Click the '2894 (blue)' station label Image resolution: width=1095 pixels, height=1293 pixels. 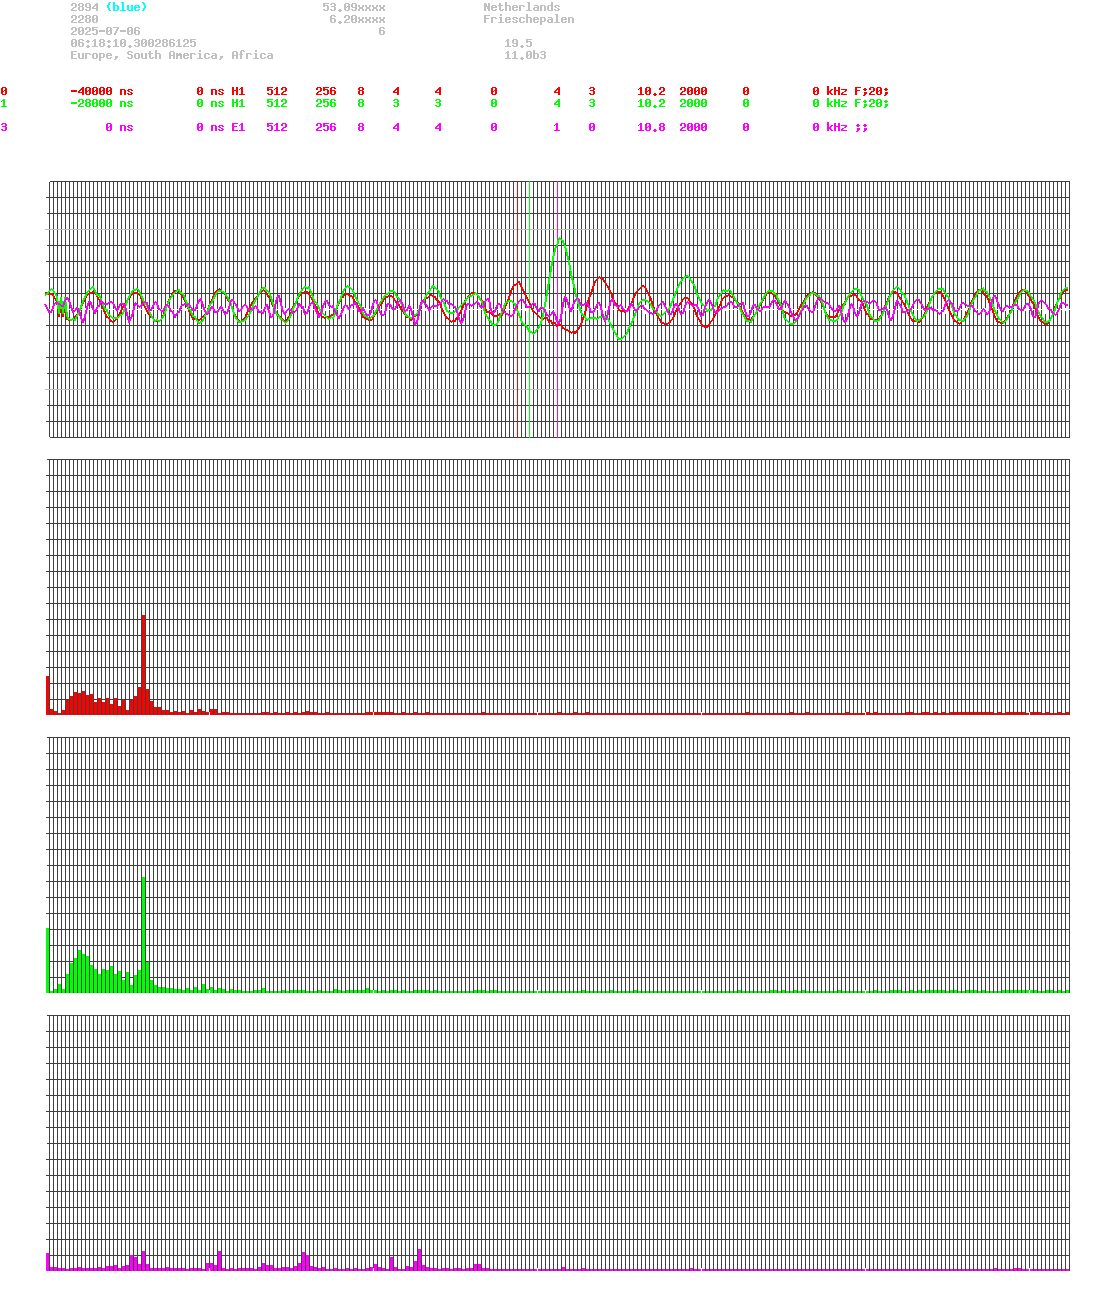[x=108, y=7]
